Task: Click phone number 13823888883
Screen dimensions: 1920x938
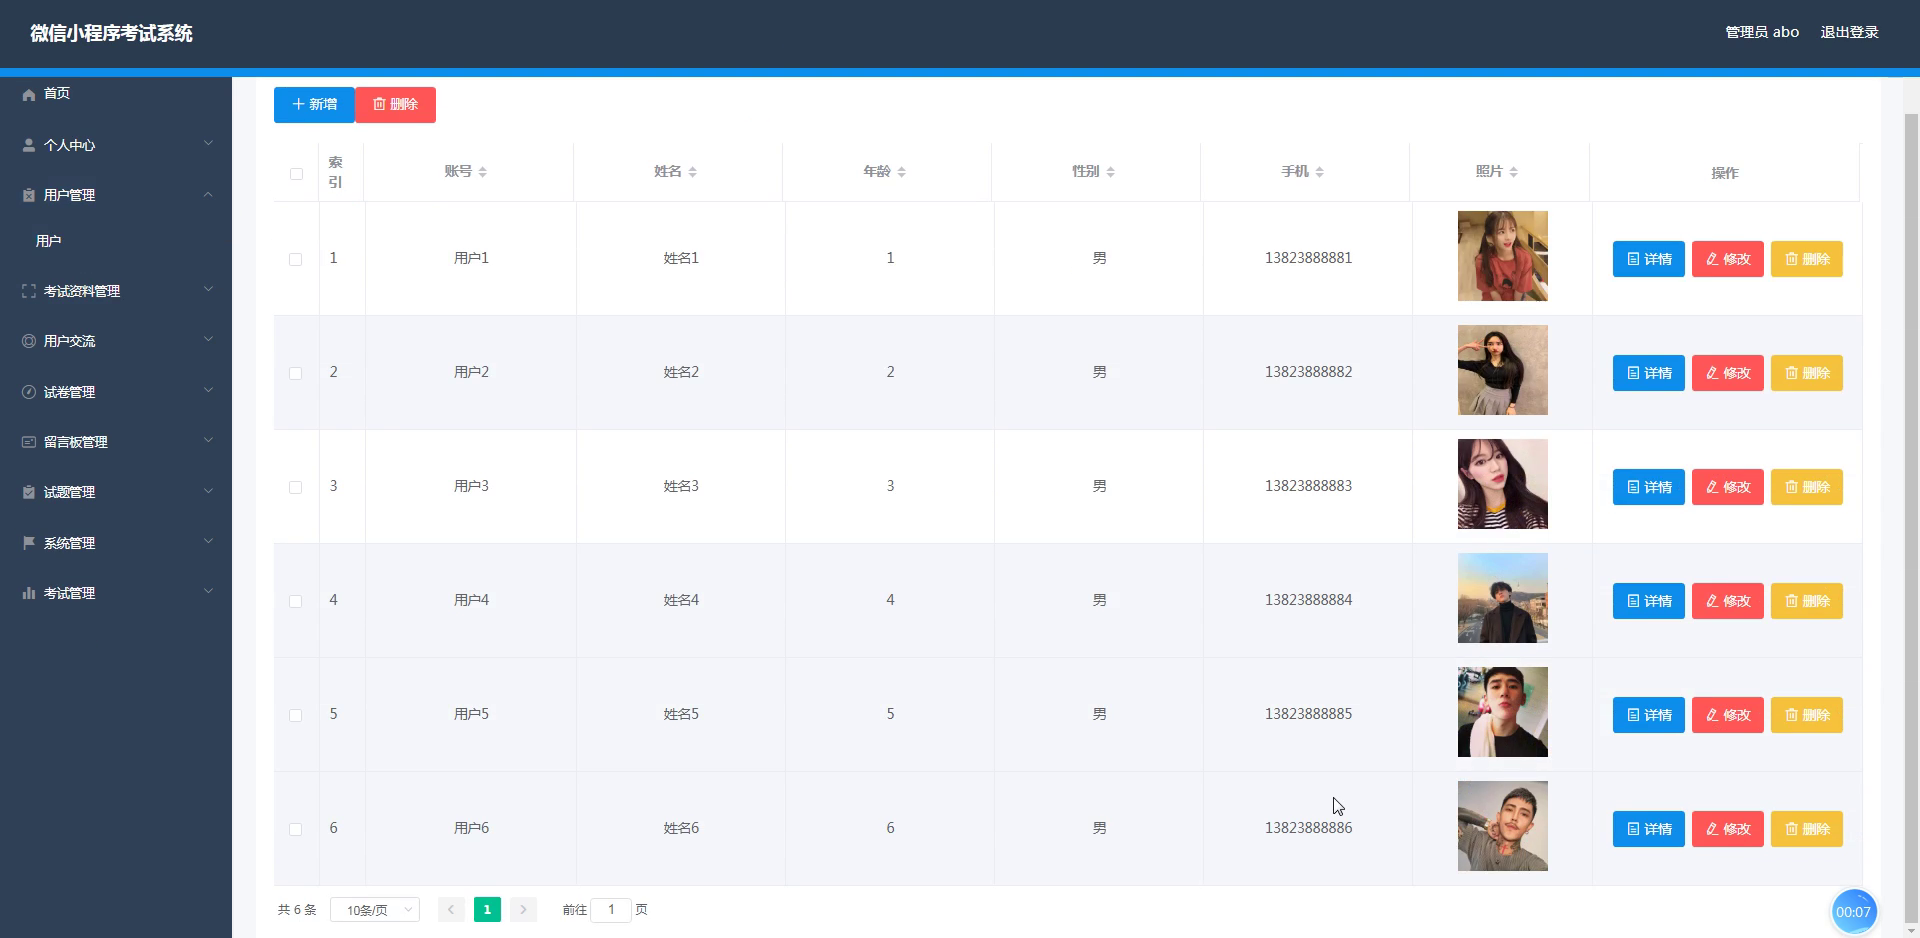Action: point(1308,486)
